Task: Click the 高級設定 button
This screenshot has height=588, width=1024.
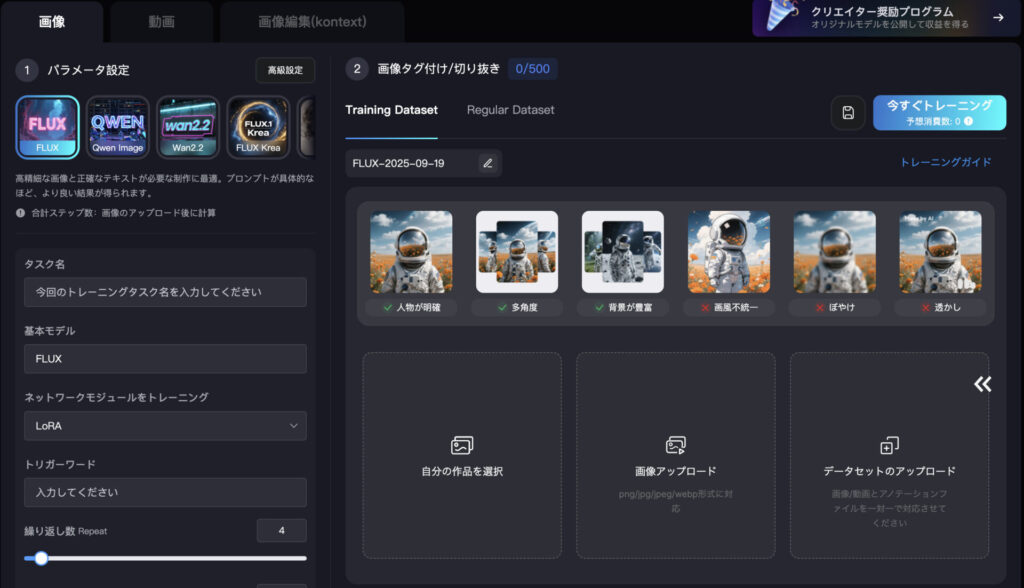Action: (x=285, y=70)
